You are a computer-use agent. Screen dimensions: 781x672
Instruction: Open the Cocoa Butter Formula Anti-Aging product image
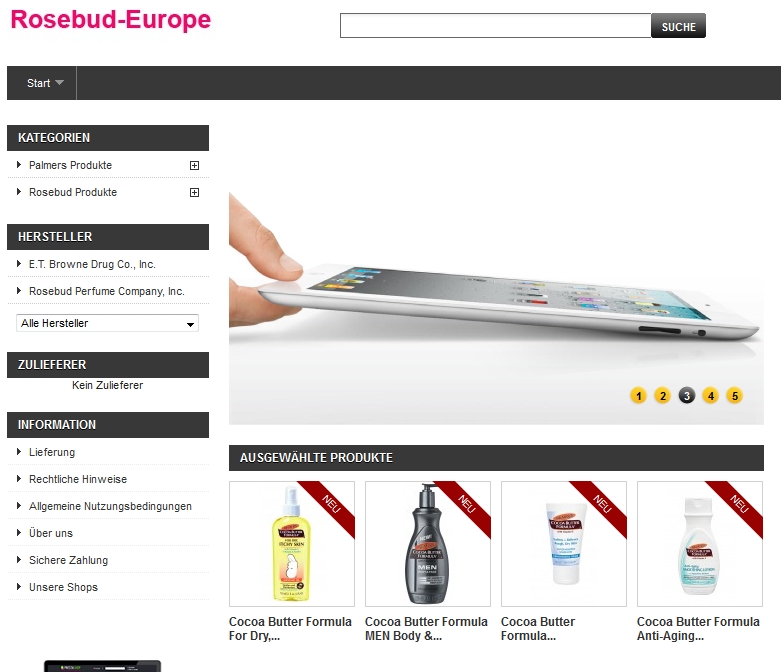tap(700, 544)
